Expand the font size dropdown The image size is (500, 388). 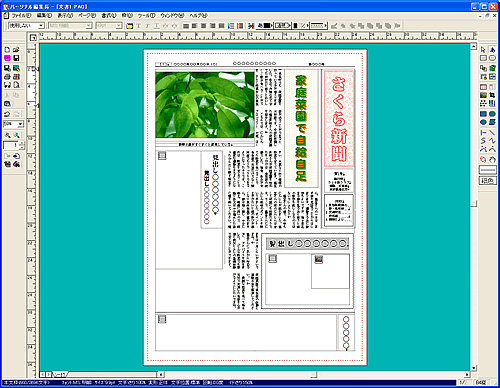point(119,26)
